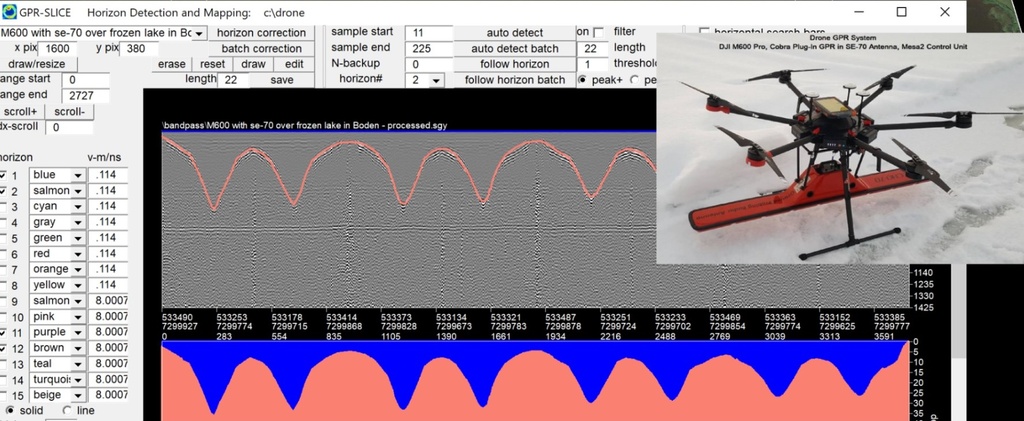Click the blue and salmon depth profile
Image resolution: width=1024 pixels, height=421 pixels.
click(x=535, y=381)
